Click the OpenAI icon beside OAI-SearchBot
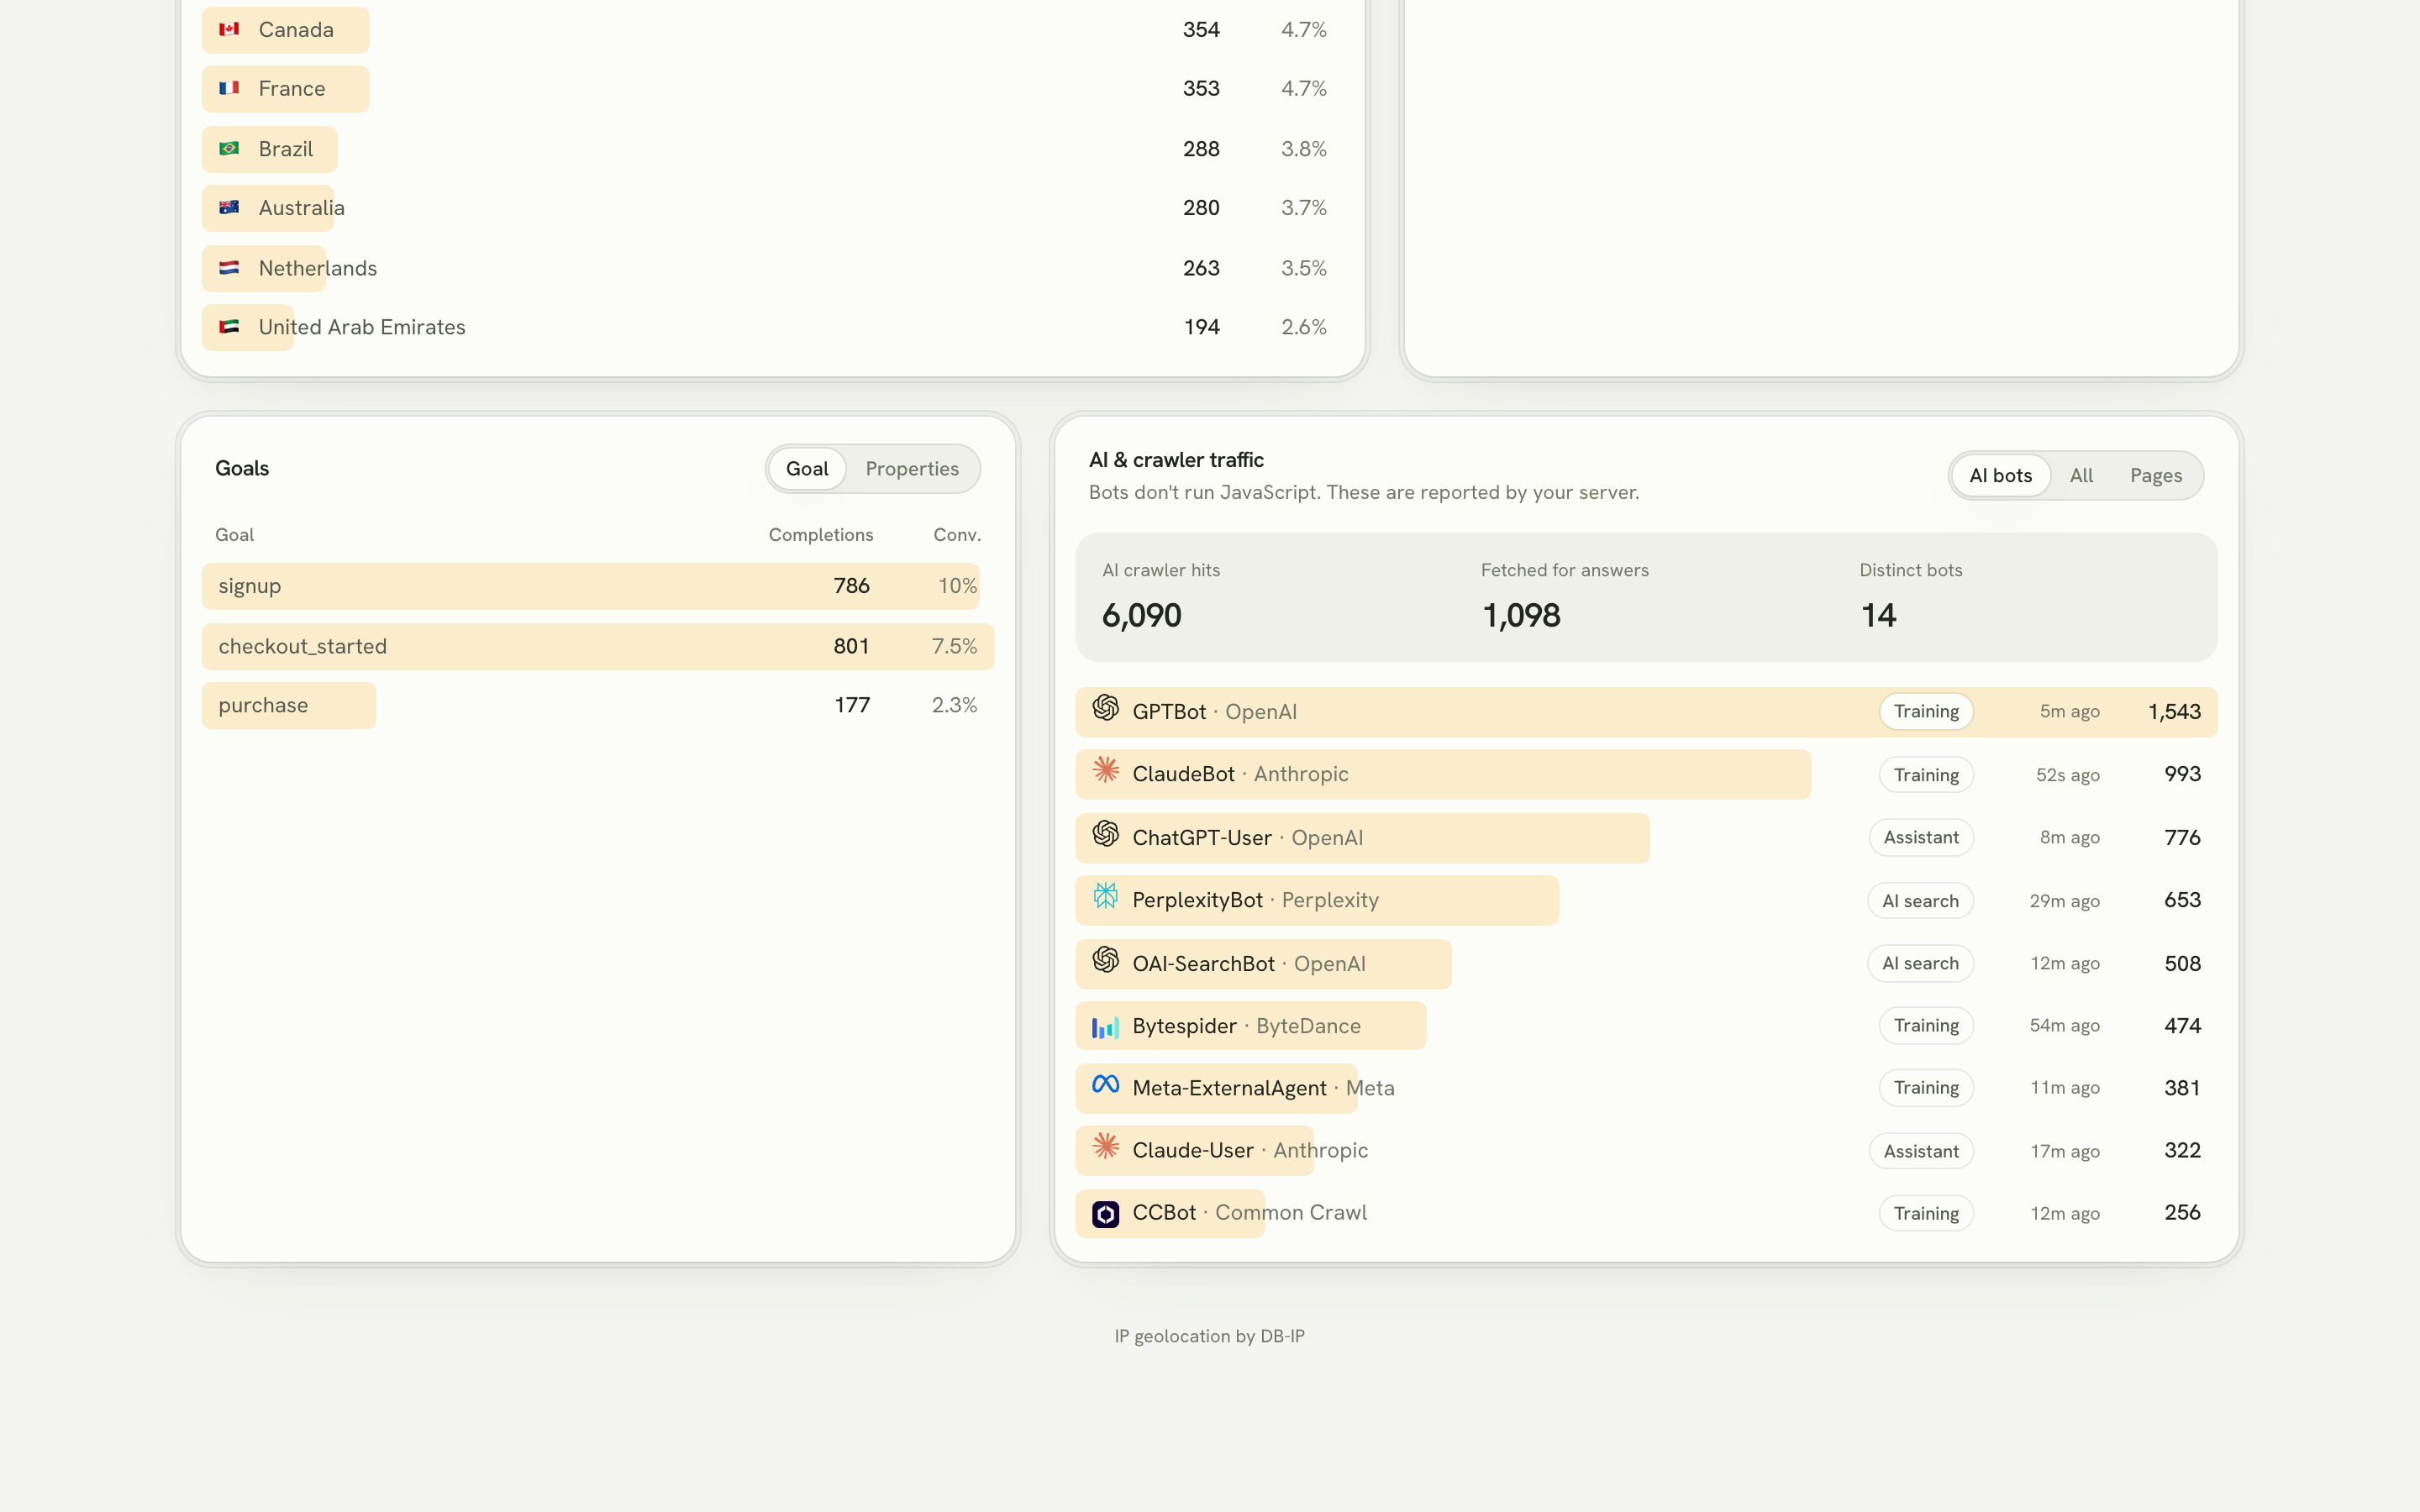Viewport: 2420px width, 1512px height. (1105, 960)
